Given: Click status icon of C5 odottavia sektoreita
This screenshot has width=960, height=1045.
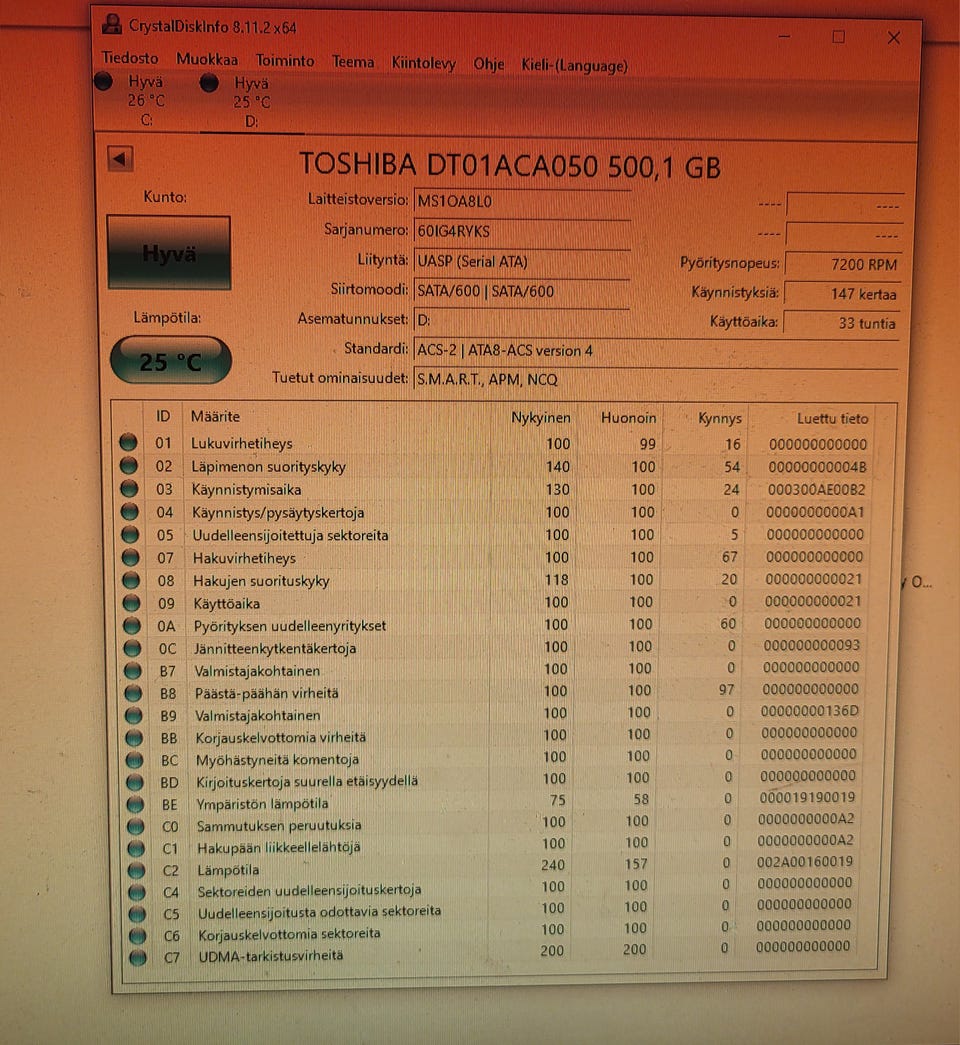Looking at the screenshot, I should pos(137,914).
